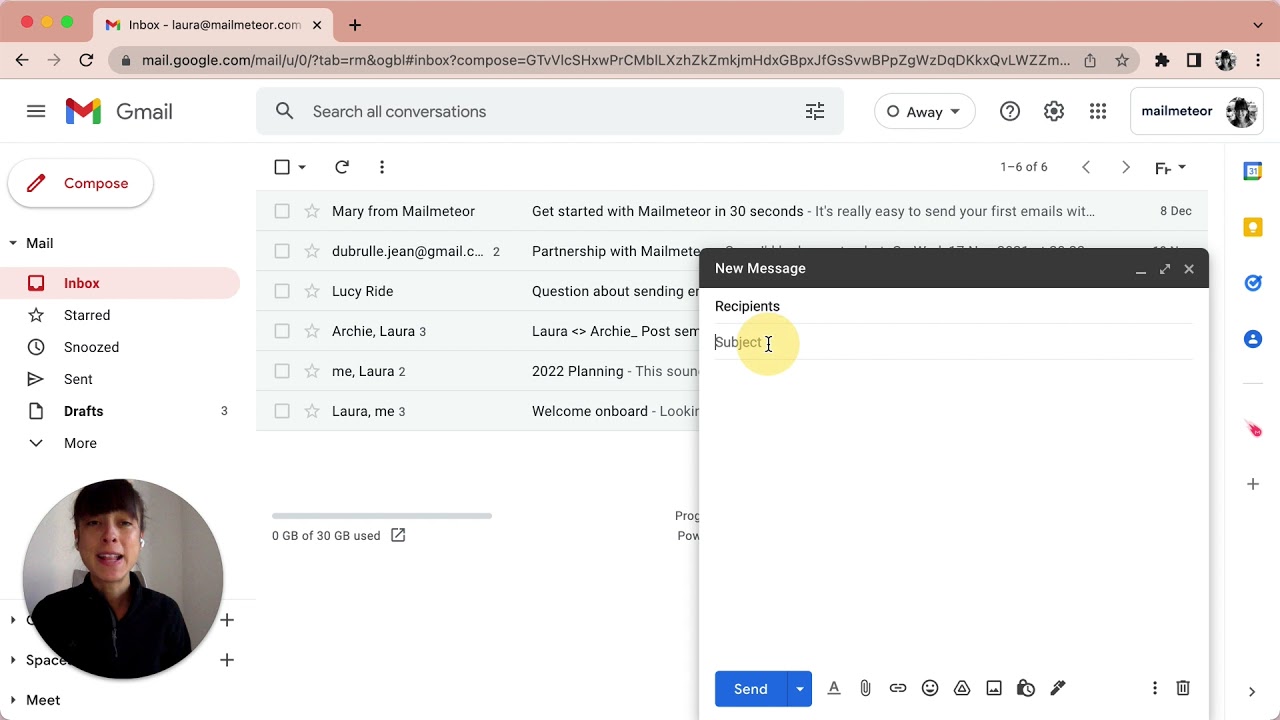Open the mailmeteor account profile
This screenshot has height=720, width=1280.
[x=1198, y=111]
